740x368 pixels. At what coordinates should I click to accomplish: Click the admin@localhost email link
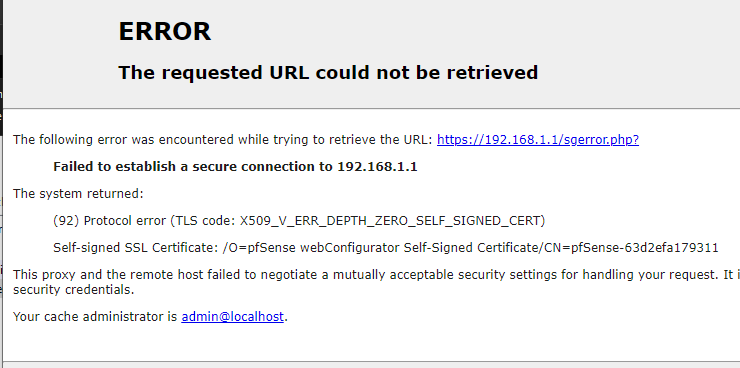tap(233, 317)
